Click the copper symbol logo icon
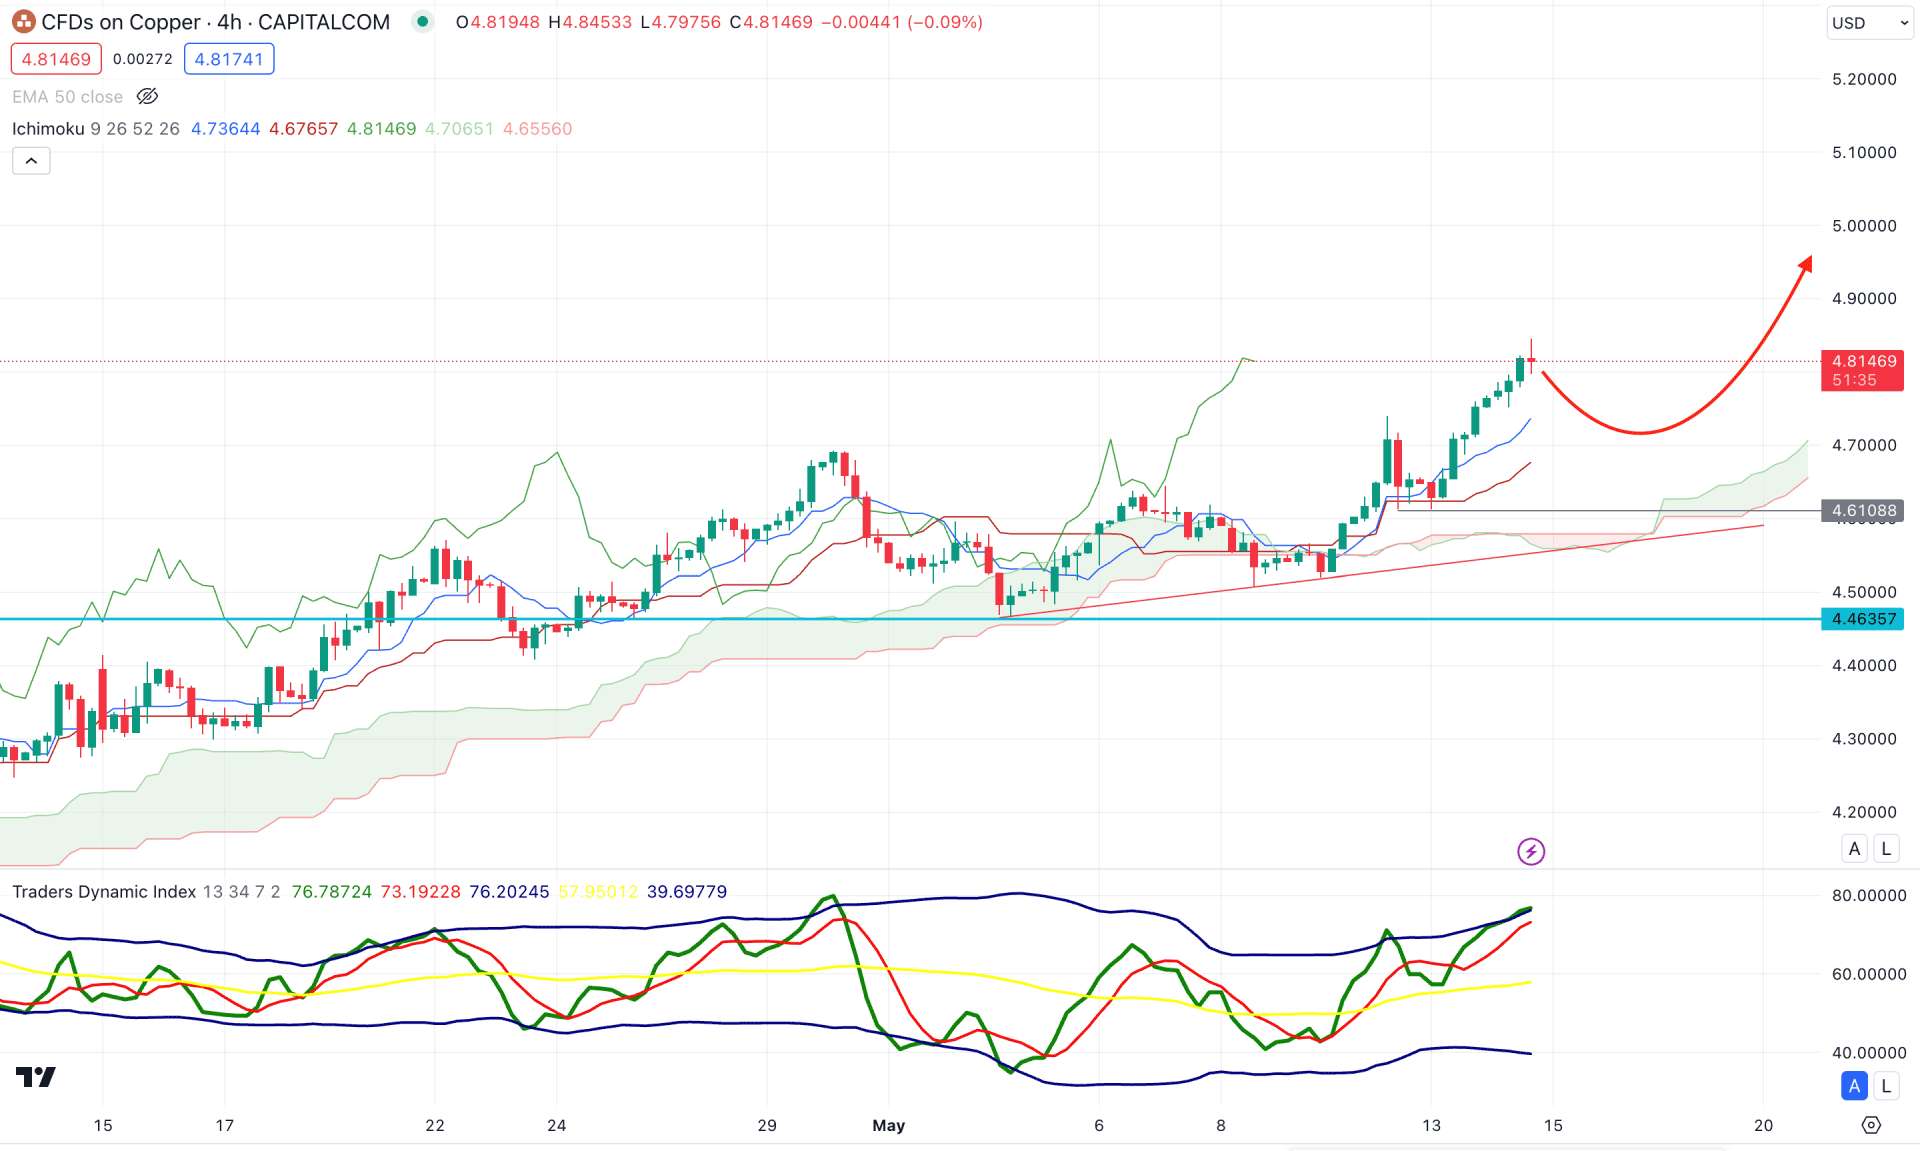The height and width of the screenshot is (1151, 1920). [x=23, y=22]
